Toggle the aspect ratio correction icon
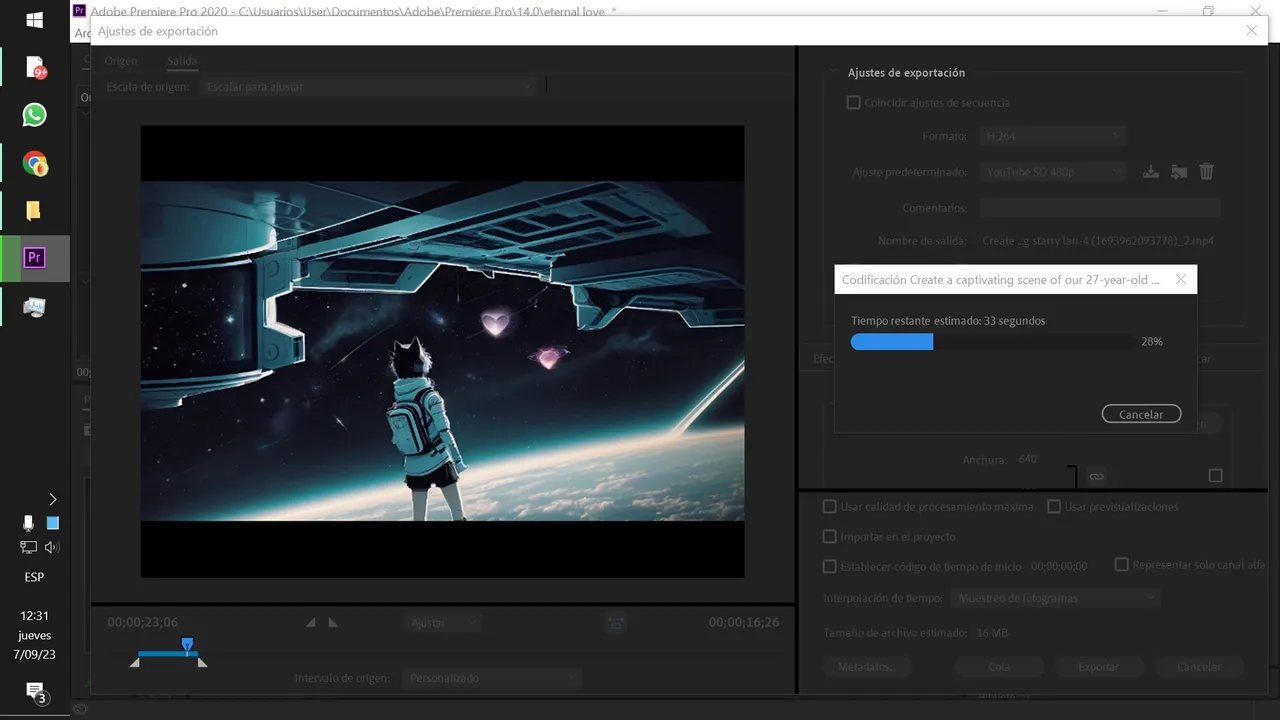 [x=616, y=623]
